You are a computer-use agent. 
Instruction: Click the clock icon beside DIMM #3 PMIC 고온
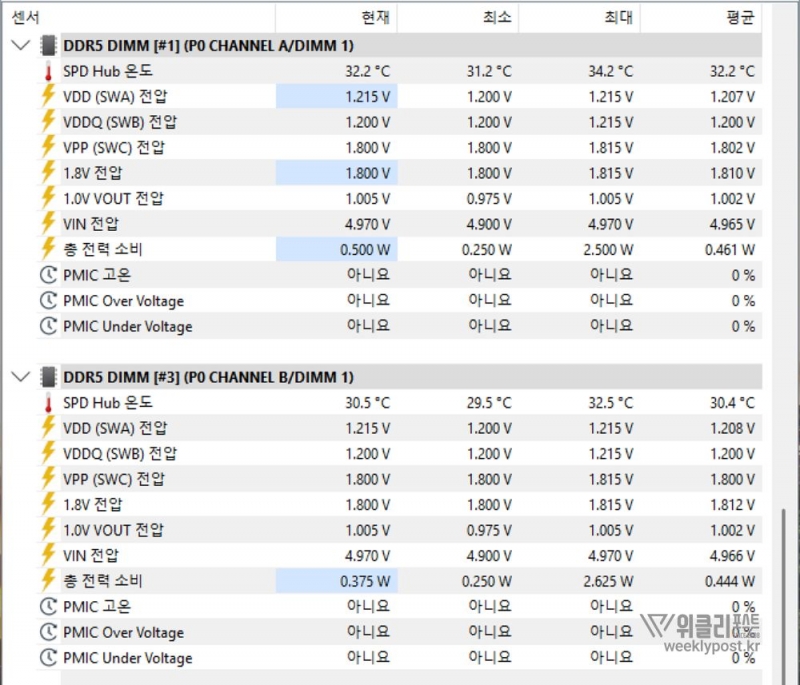48,607
